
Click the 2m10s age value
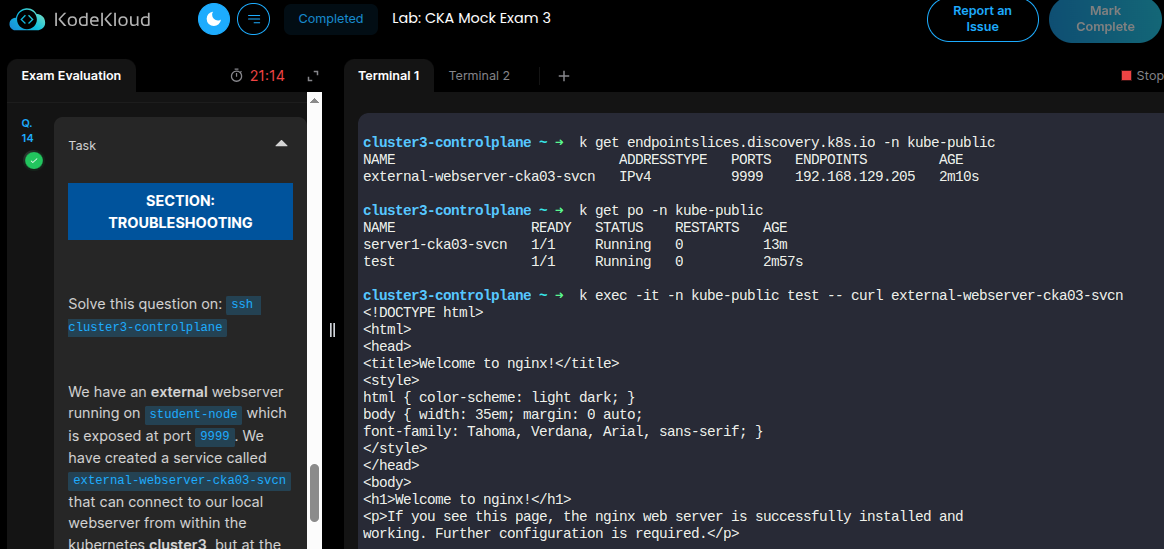point(958,177)
